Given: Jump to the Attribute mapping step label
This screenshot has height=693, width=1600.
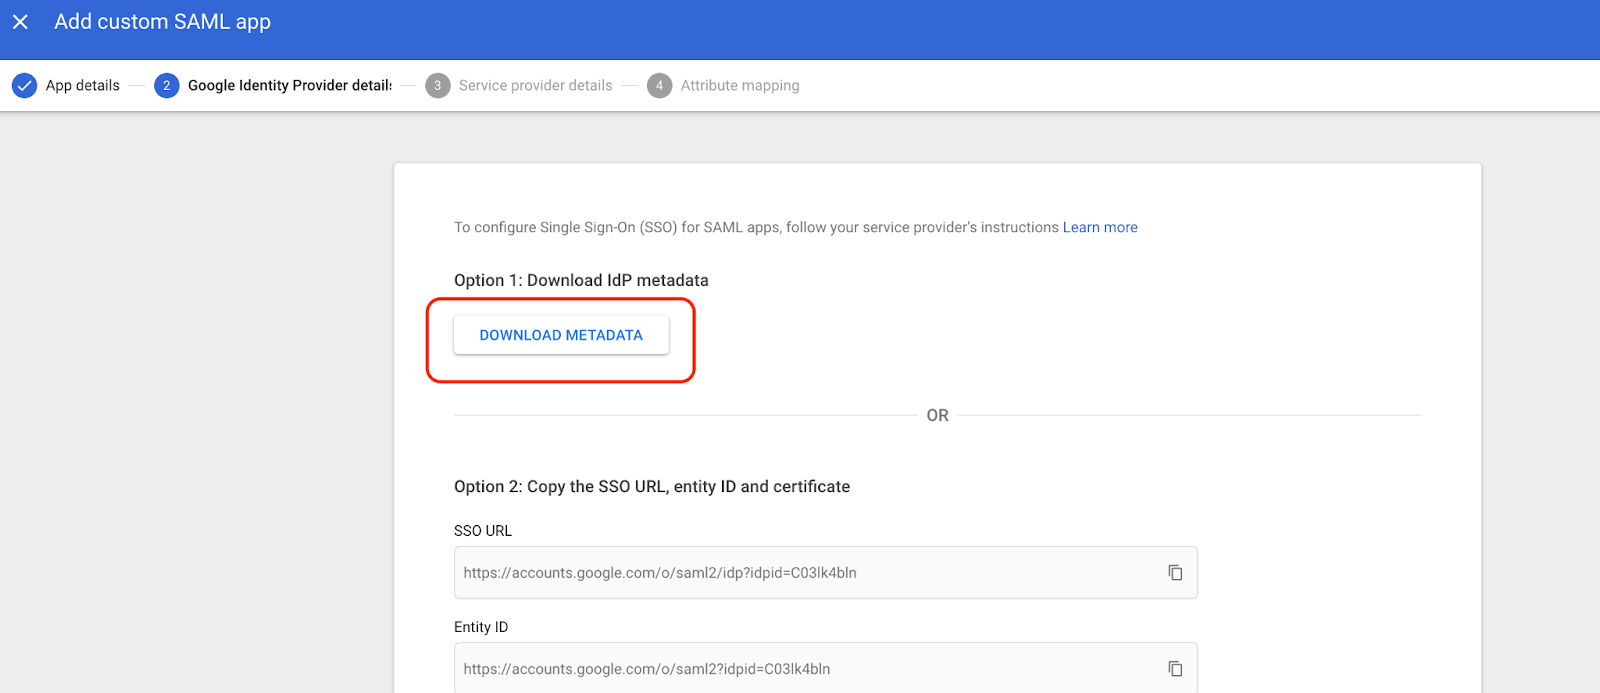Looking at the screenshot, I should tap(740, 86).
